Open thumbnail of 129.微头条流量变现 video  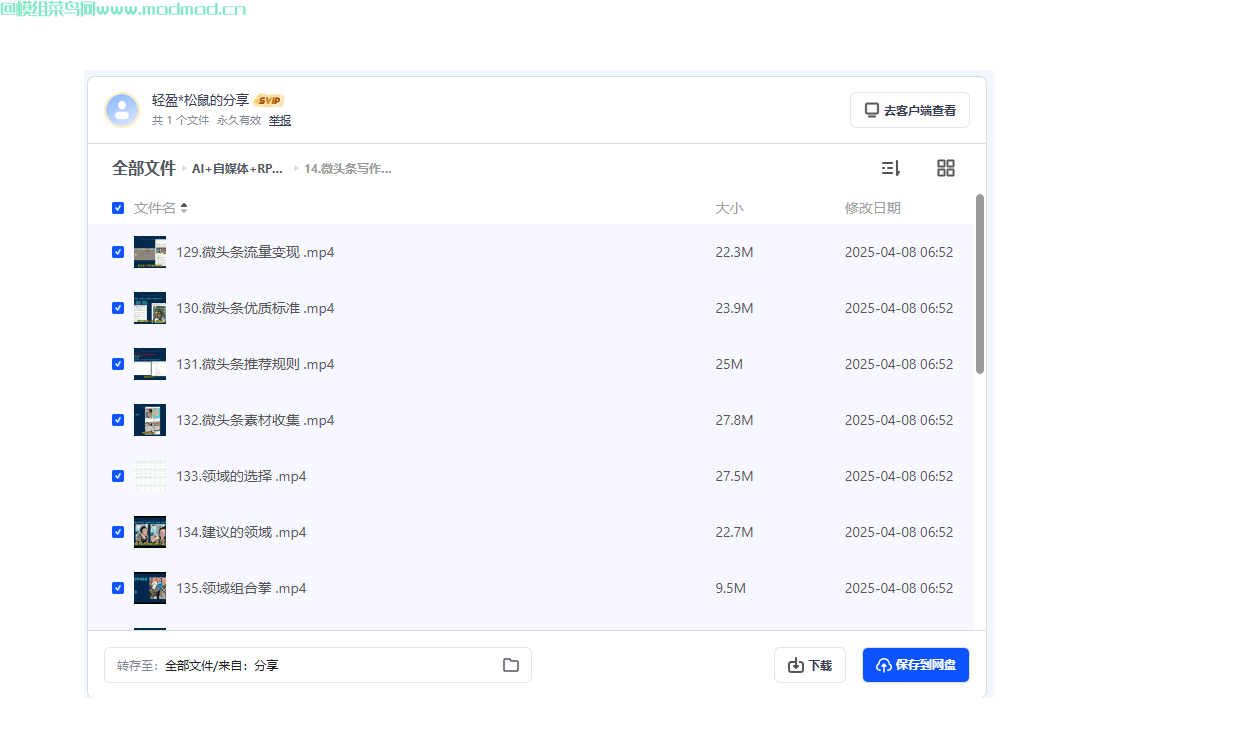click(x=150, y=252)
